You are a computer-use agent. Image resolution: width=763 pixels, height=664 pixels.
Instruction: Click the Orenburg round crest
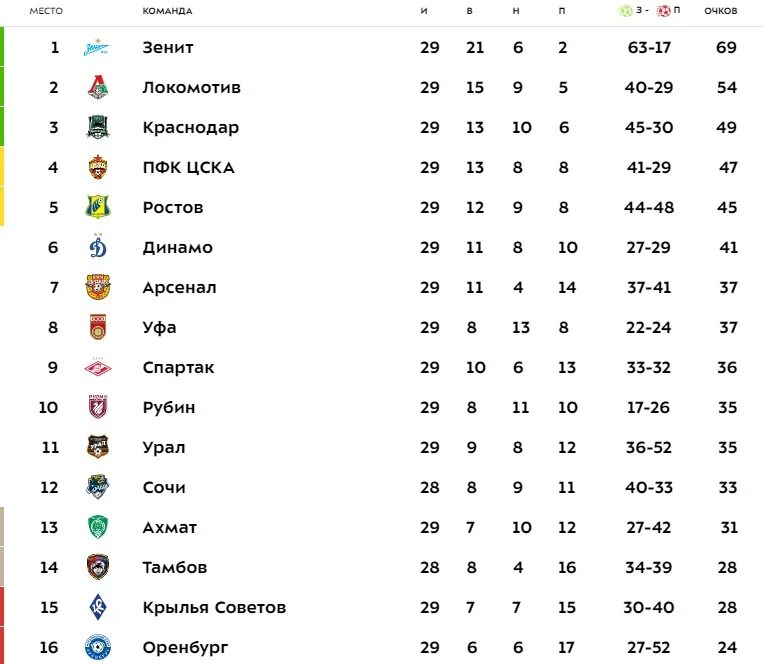(x=98, y=647)
